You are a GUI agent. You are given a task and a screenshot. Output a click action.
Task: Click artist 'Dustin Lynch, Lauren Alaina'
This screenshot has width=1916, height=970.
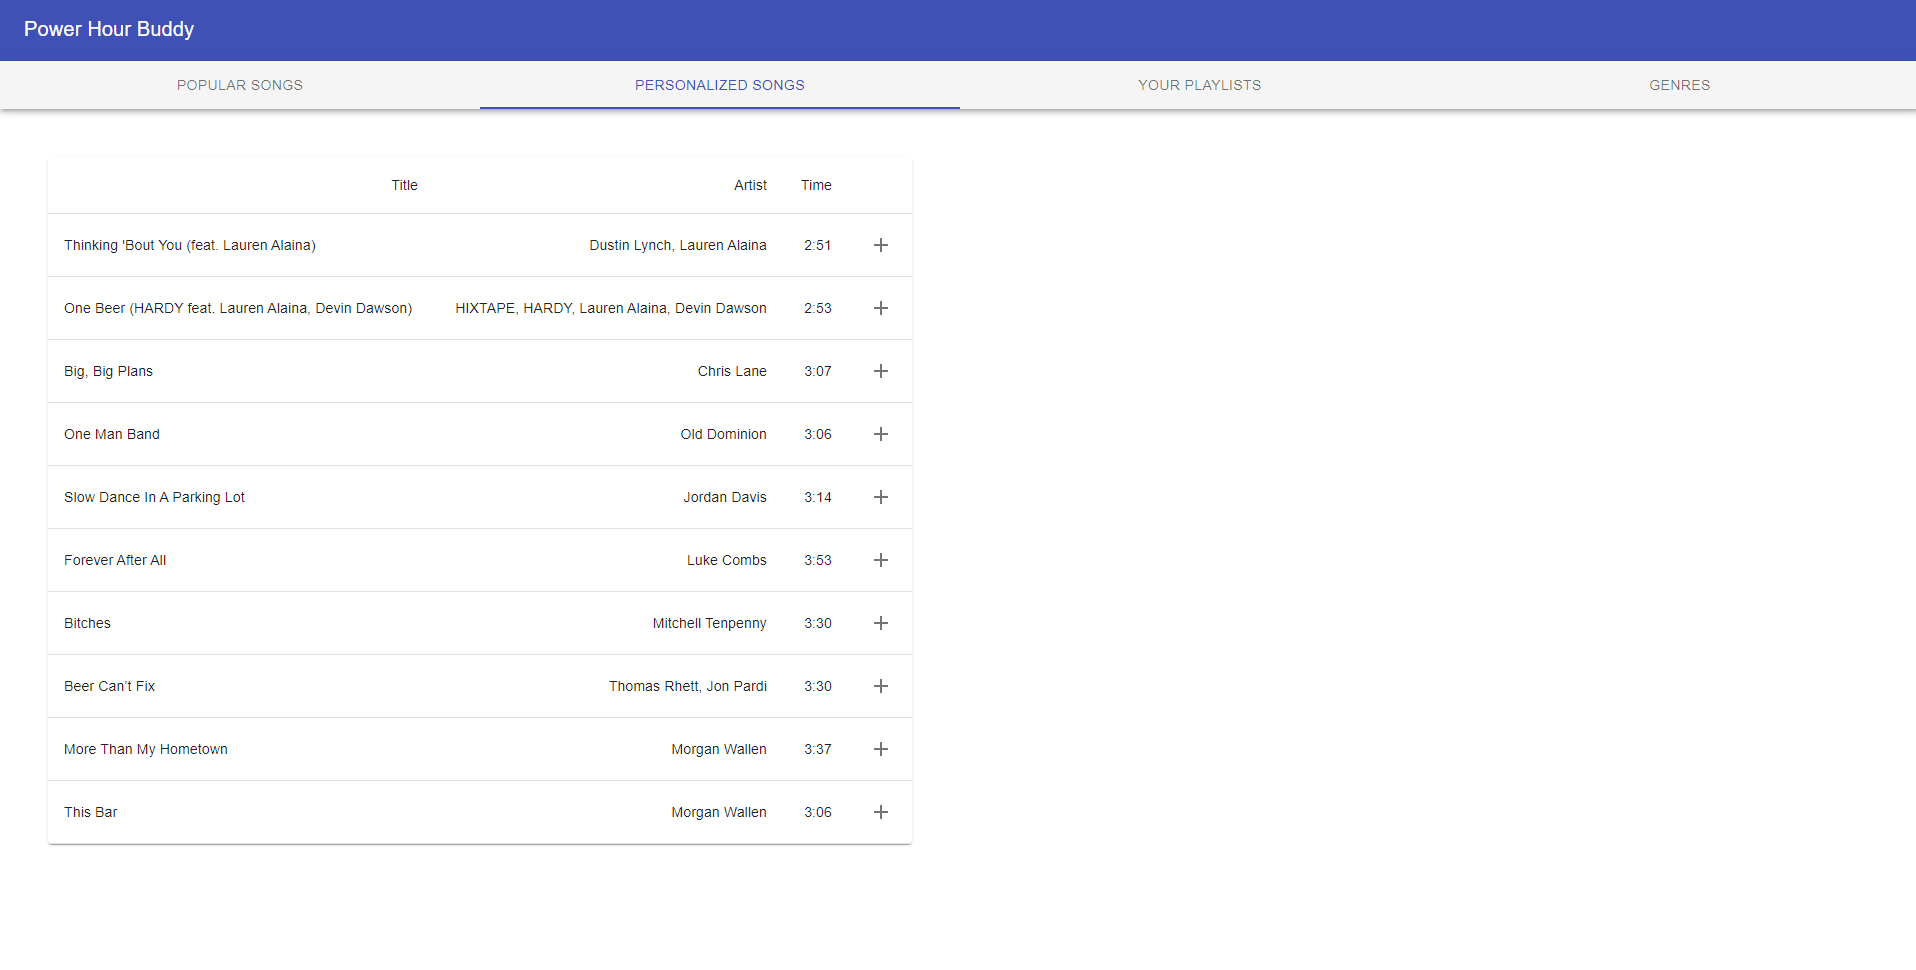pos(678,245)
